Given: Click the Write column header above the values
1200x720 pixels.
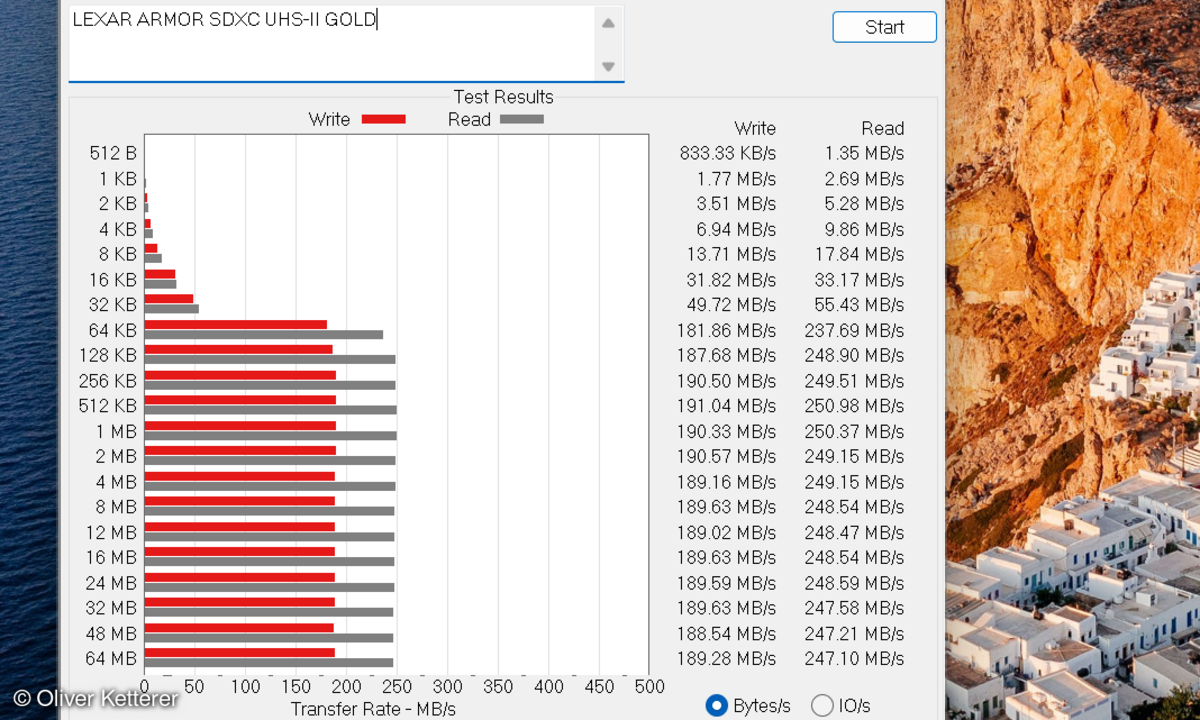Looking at the screenshot, I should coord(755,128).
